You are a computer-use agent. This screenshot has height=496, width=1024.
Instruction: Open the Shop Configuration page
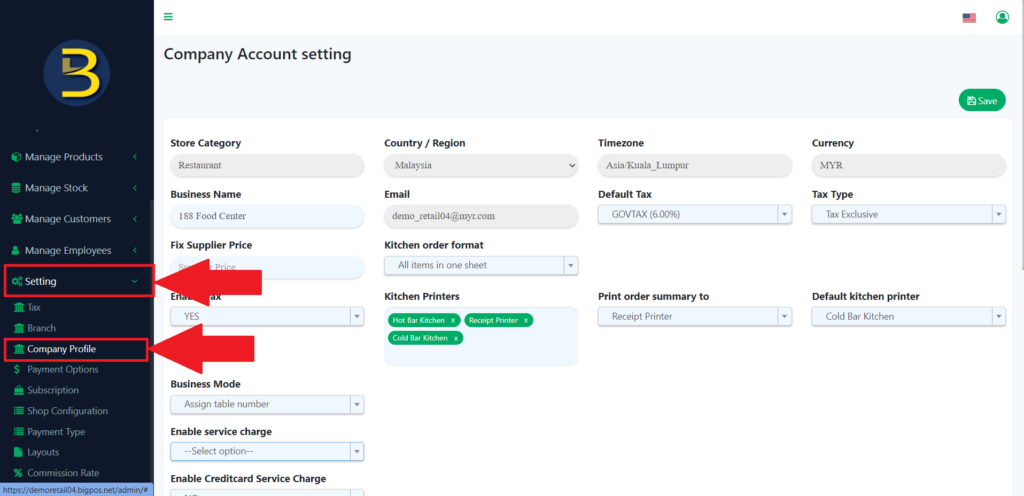pos(67,411)
